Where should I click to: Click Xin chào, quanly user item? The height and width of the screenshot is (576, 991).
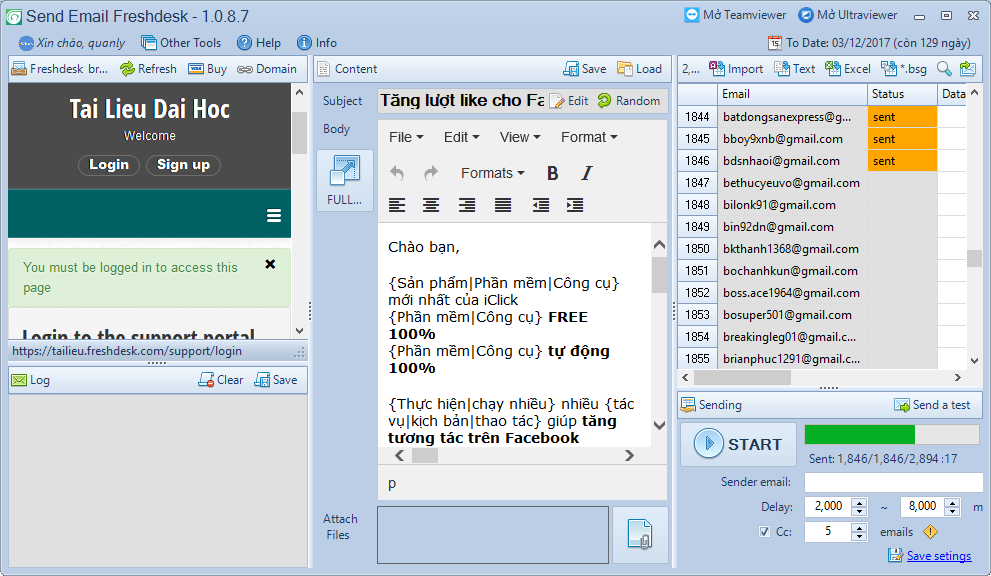tap(71, 43)
